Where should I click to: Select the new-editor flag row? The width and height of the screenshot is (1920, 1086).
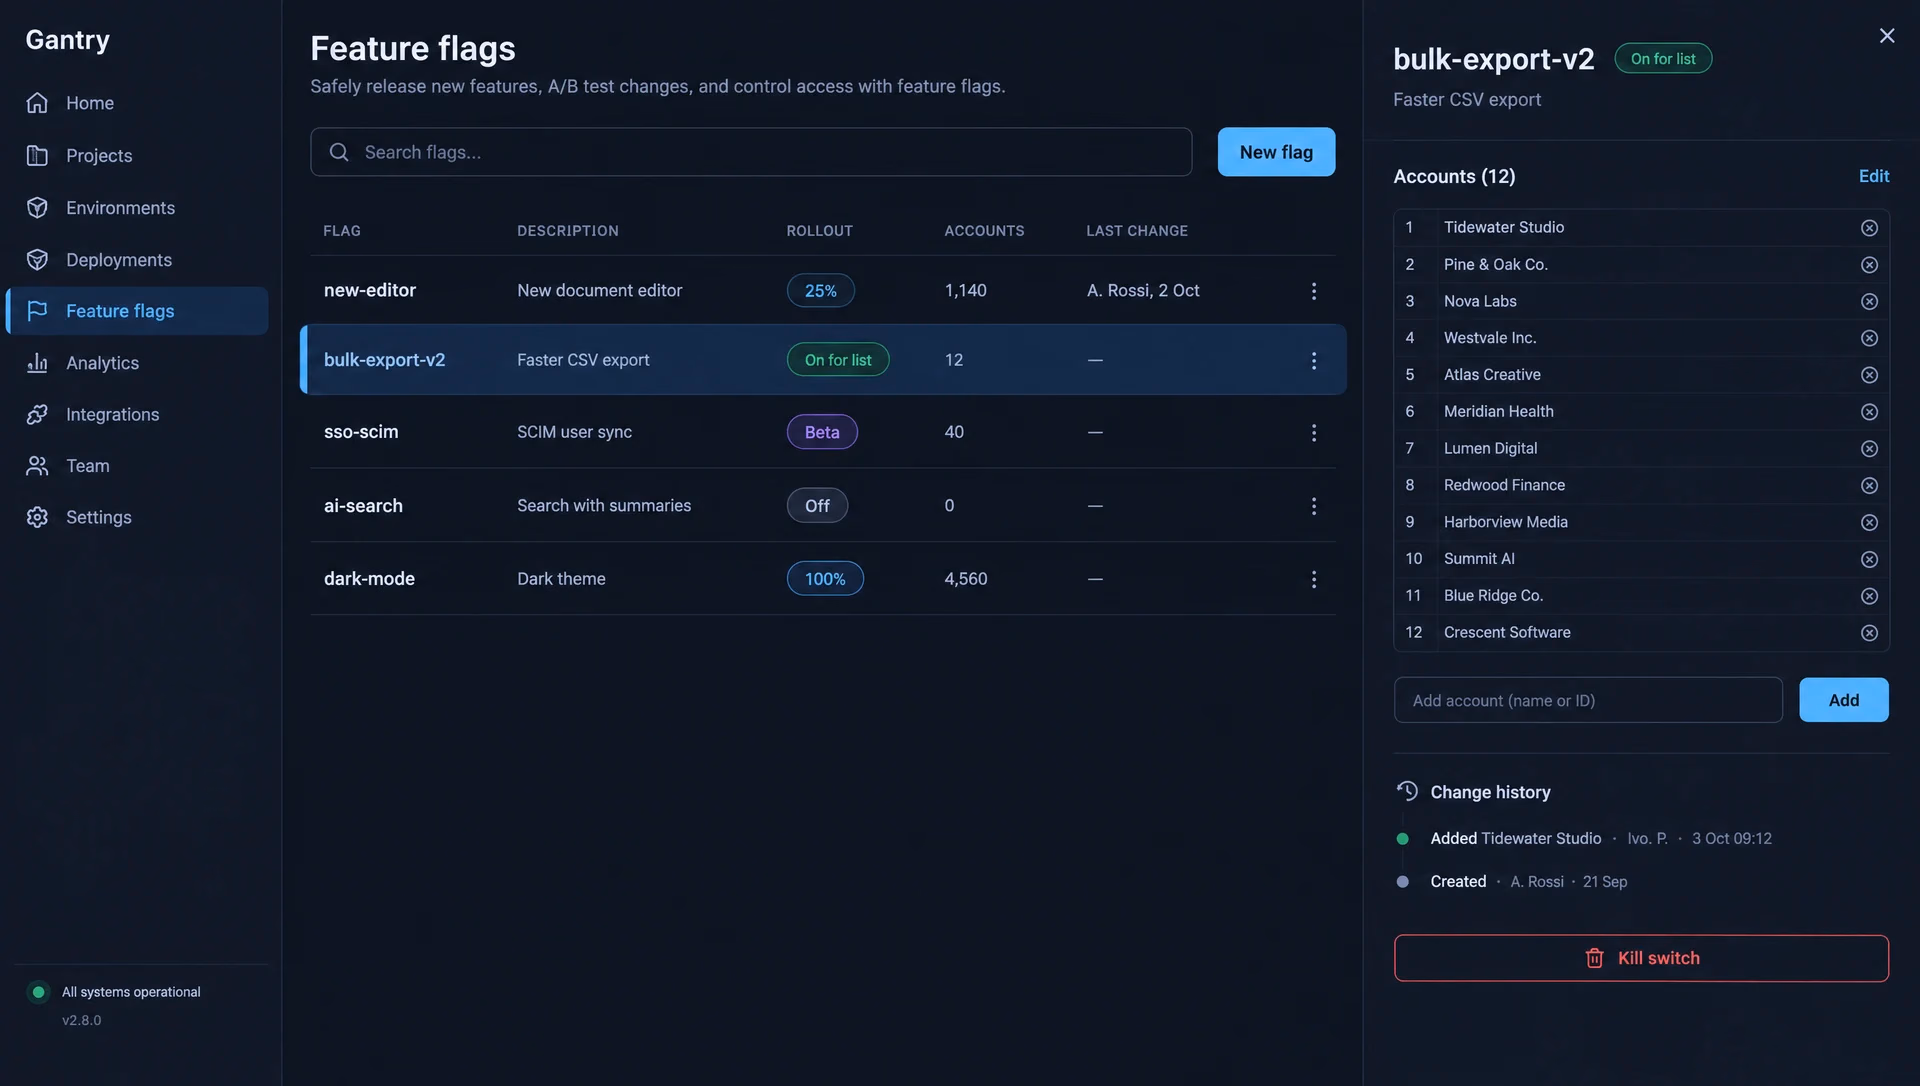tap(823, 290)
